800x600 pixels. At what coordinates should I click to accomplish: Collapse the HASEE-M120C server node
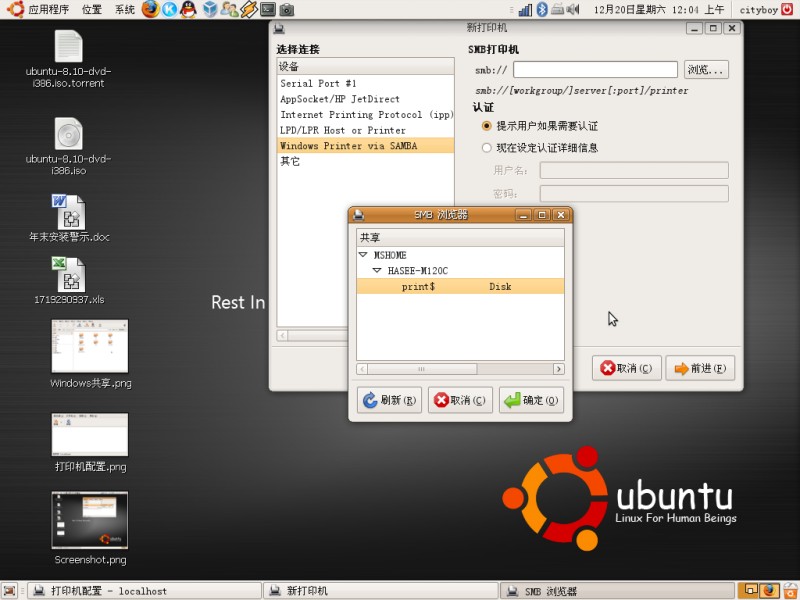point(377,270)
